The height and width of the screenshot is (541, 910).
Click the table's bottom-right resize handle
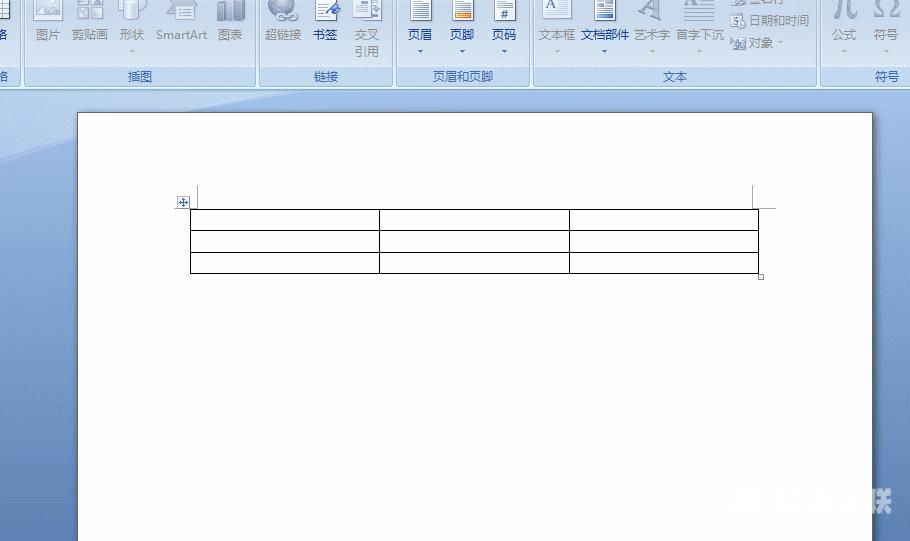pyautogui.click(x=761, y=277)
